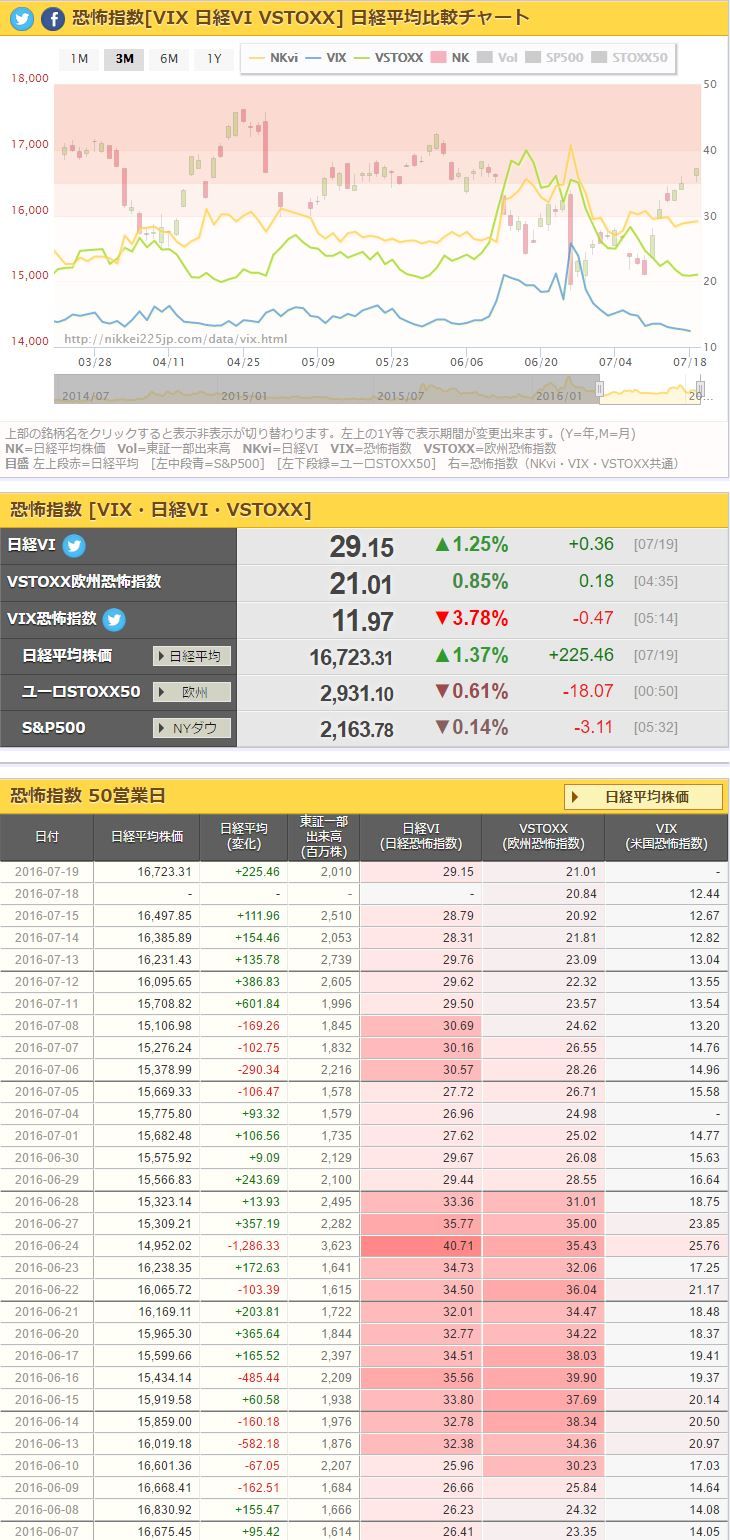Click the VIX (米国恐怖指数) column header
Image resolution: width=730 pixels, height=1540 pixels.
point(666,837)
